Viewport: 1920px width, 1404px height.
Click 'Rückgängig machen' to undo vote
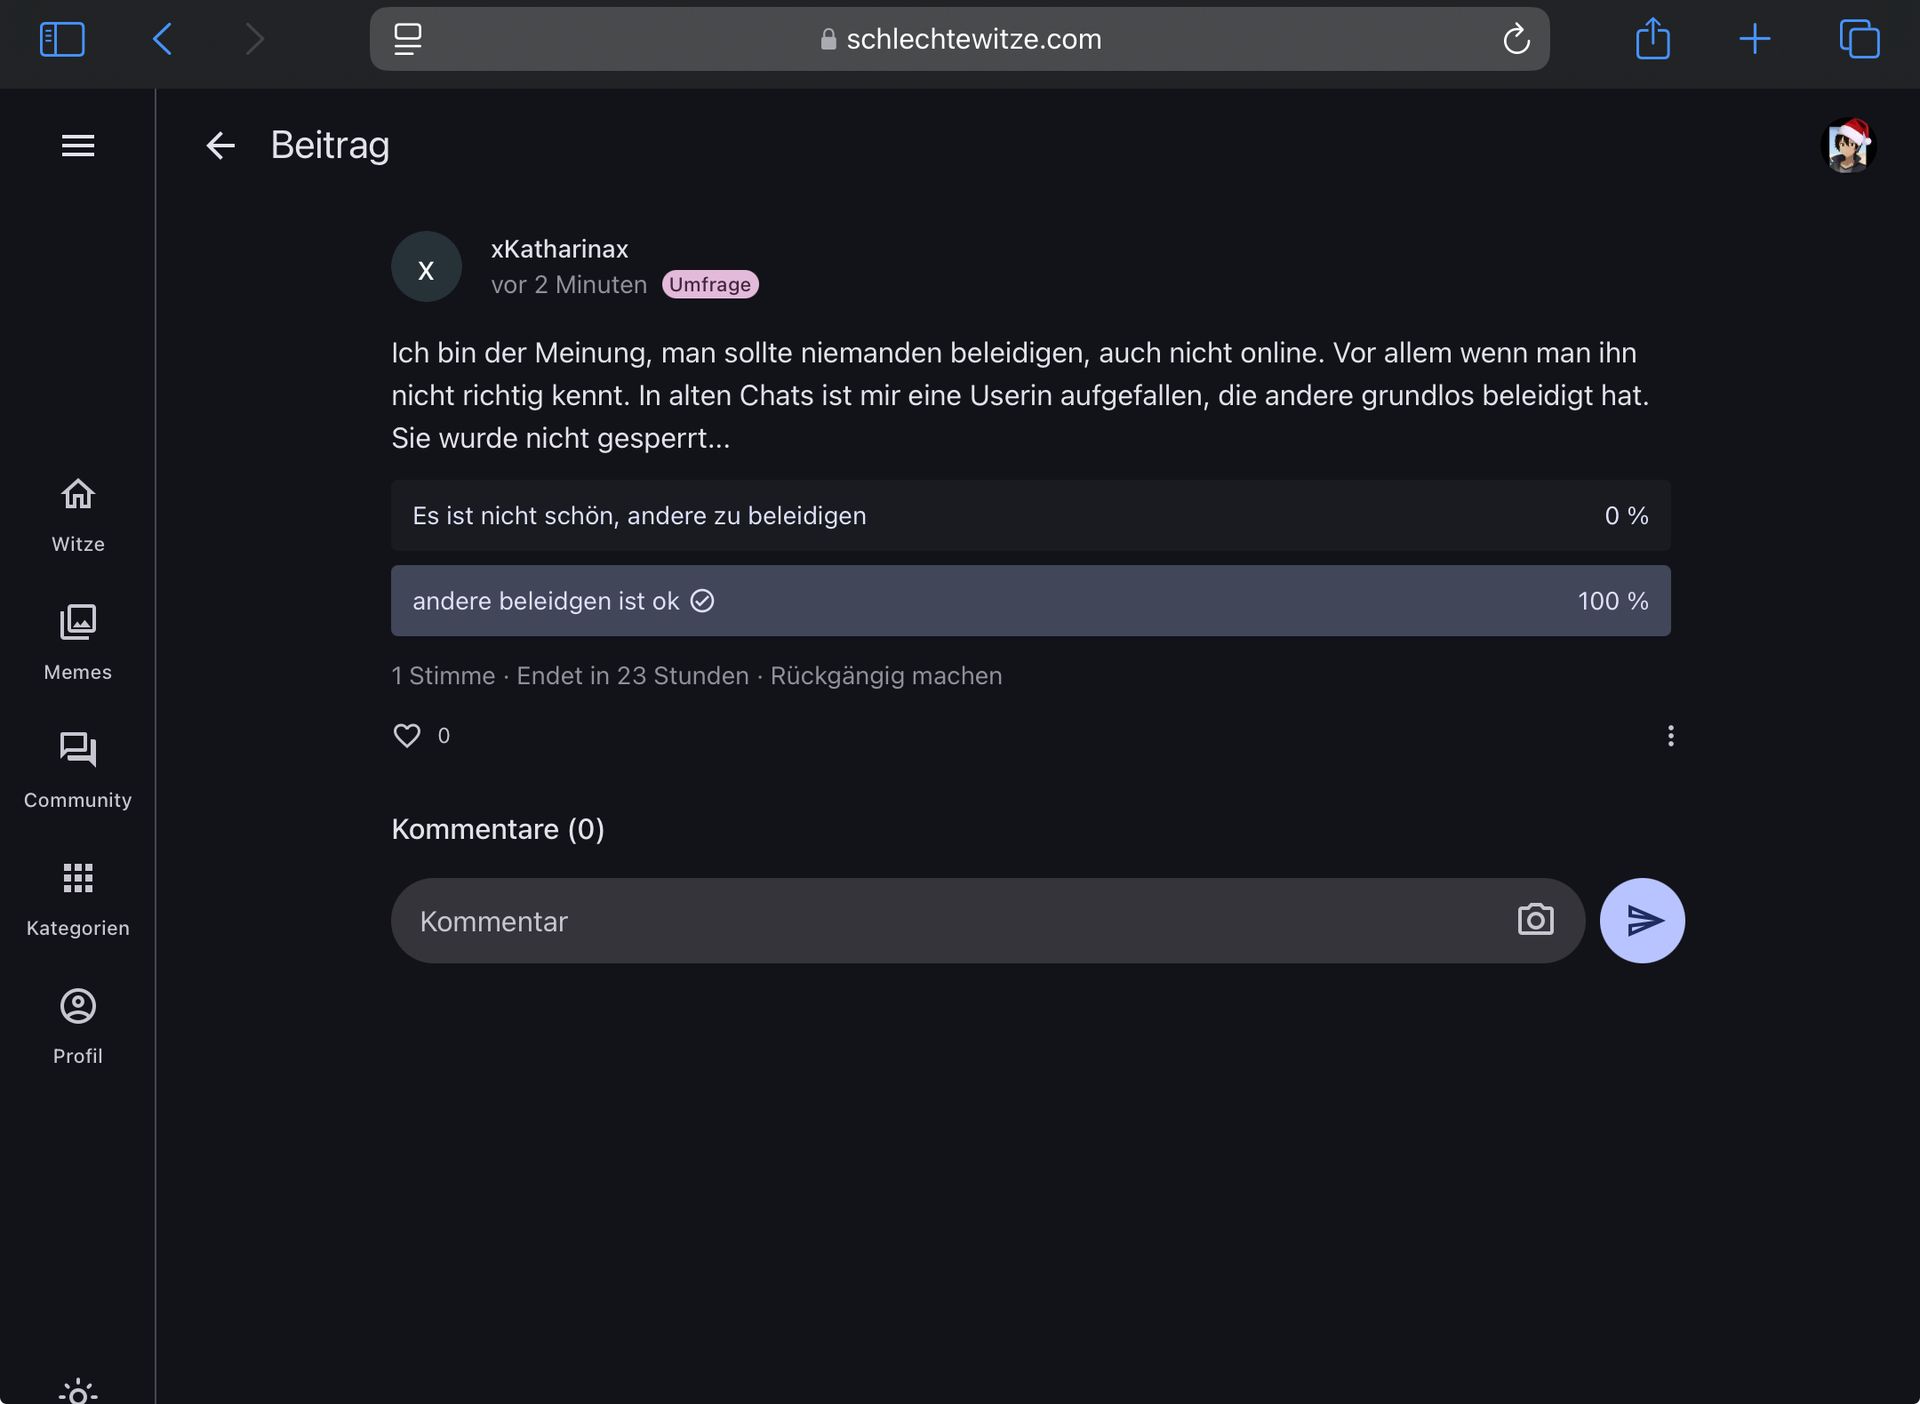click(886, 676)
